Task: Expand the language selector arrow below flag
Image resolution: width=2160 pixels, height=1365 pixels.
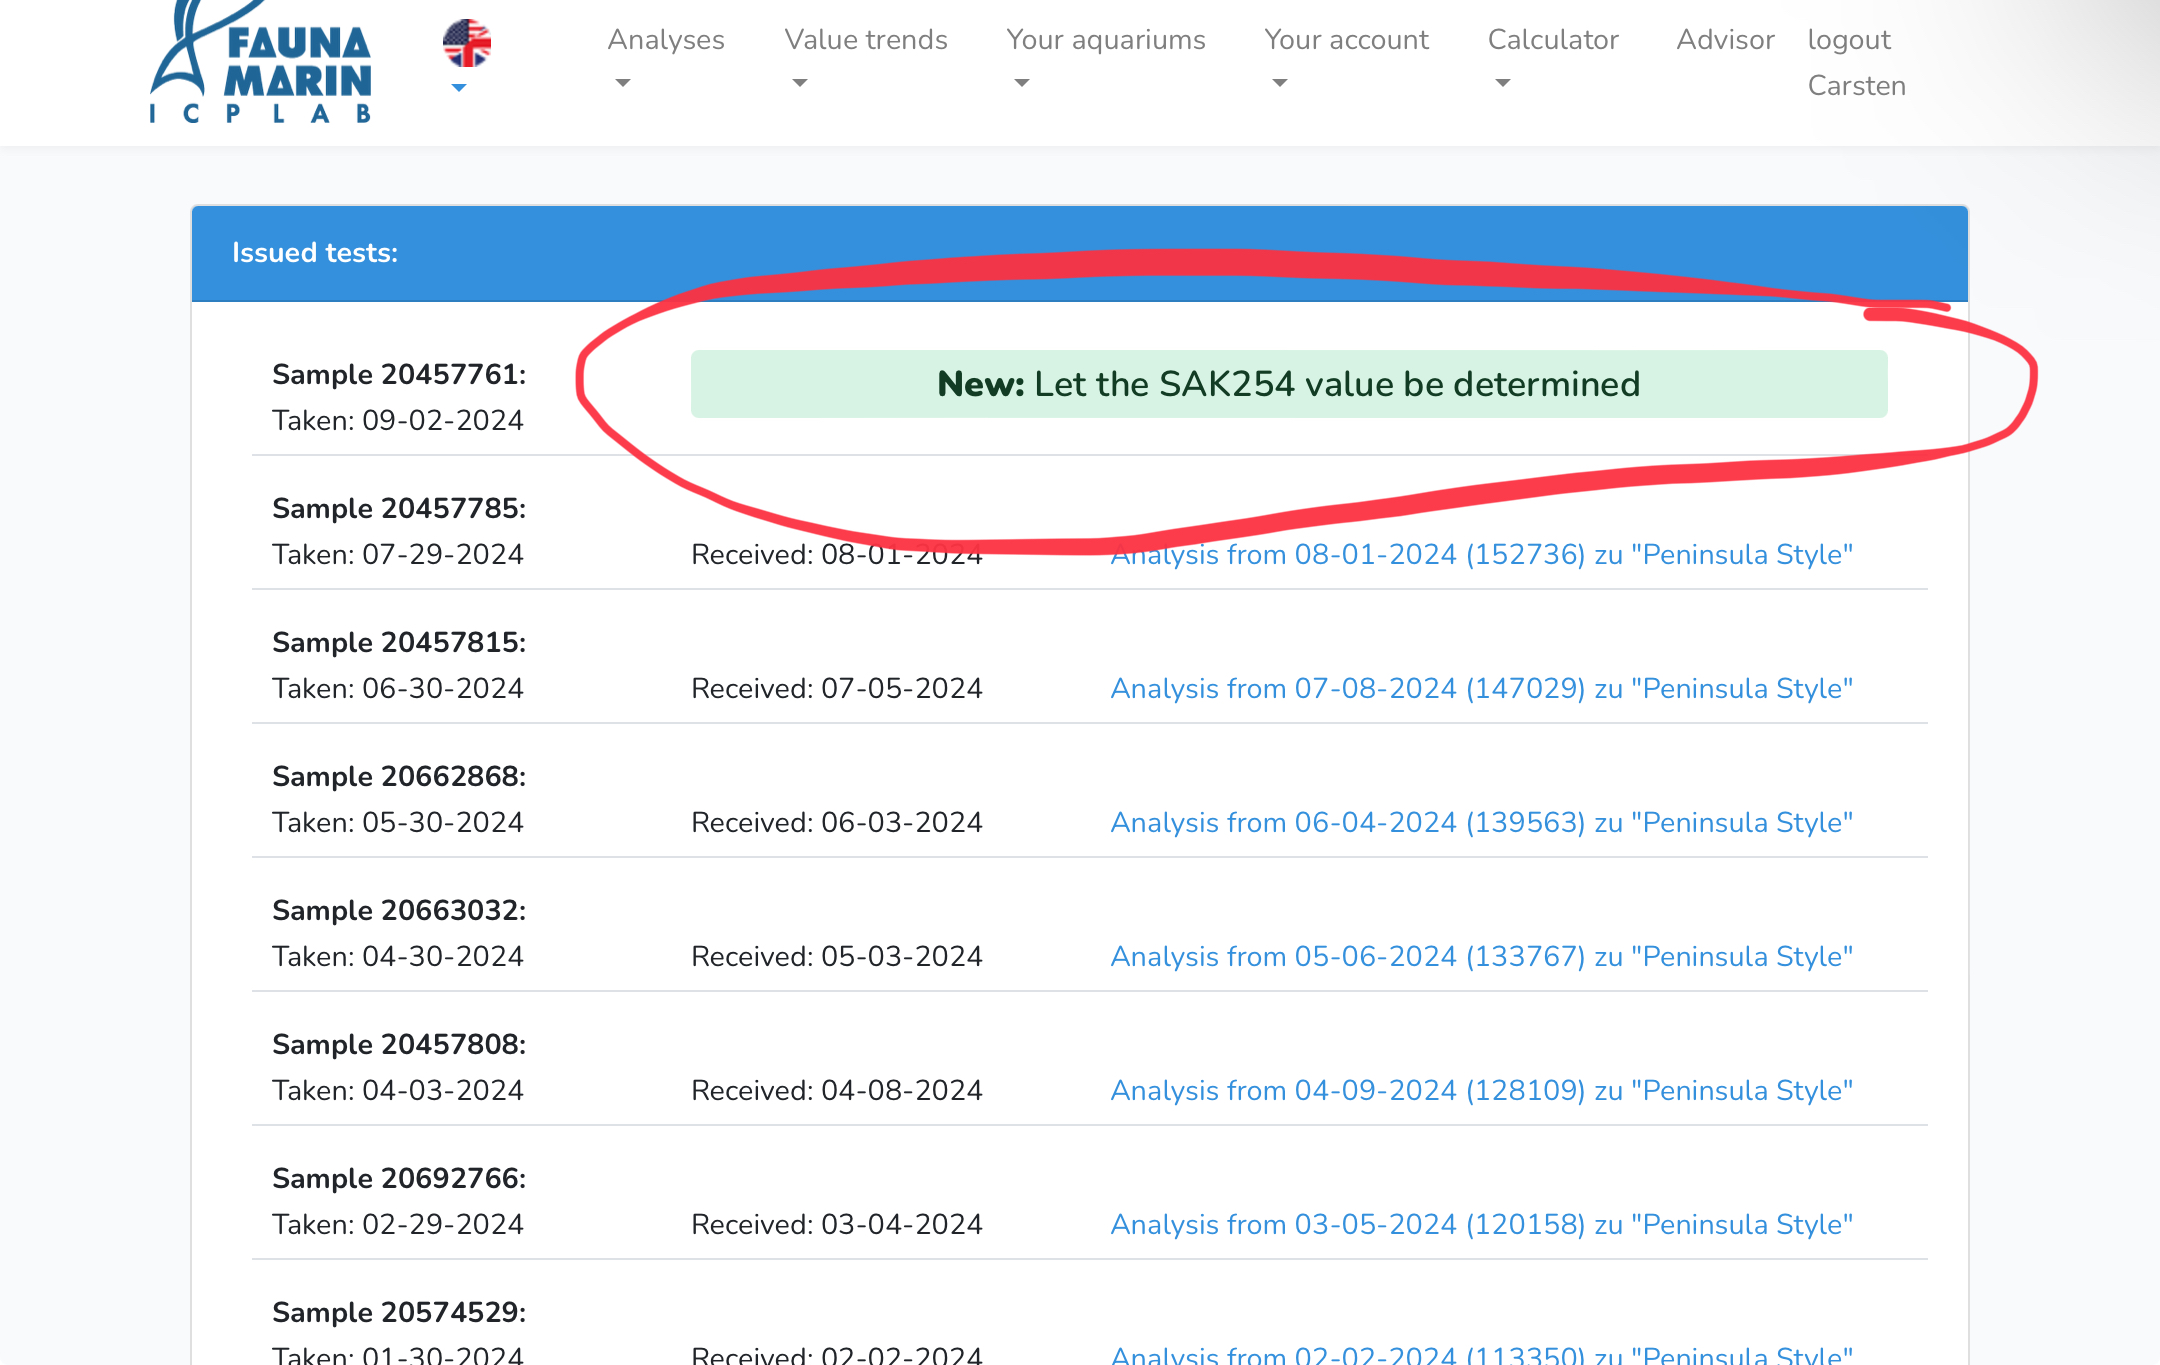Action: pyautogui.click(x=459, y=88)
